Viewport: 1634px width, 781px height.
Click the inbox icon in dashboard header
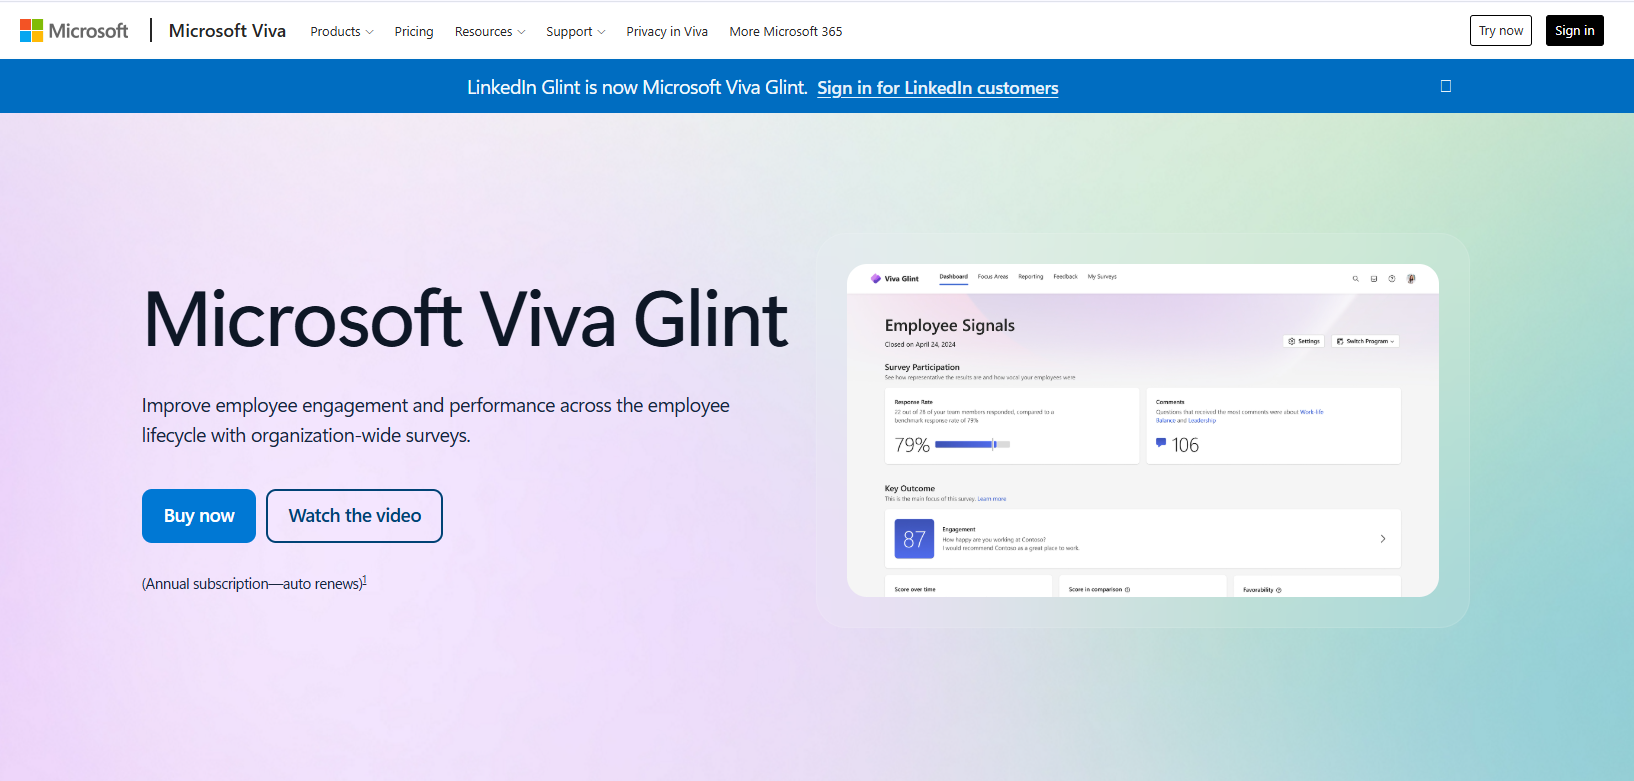tap(1374, 279)
